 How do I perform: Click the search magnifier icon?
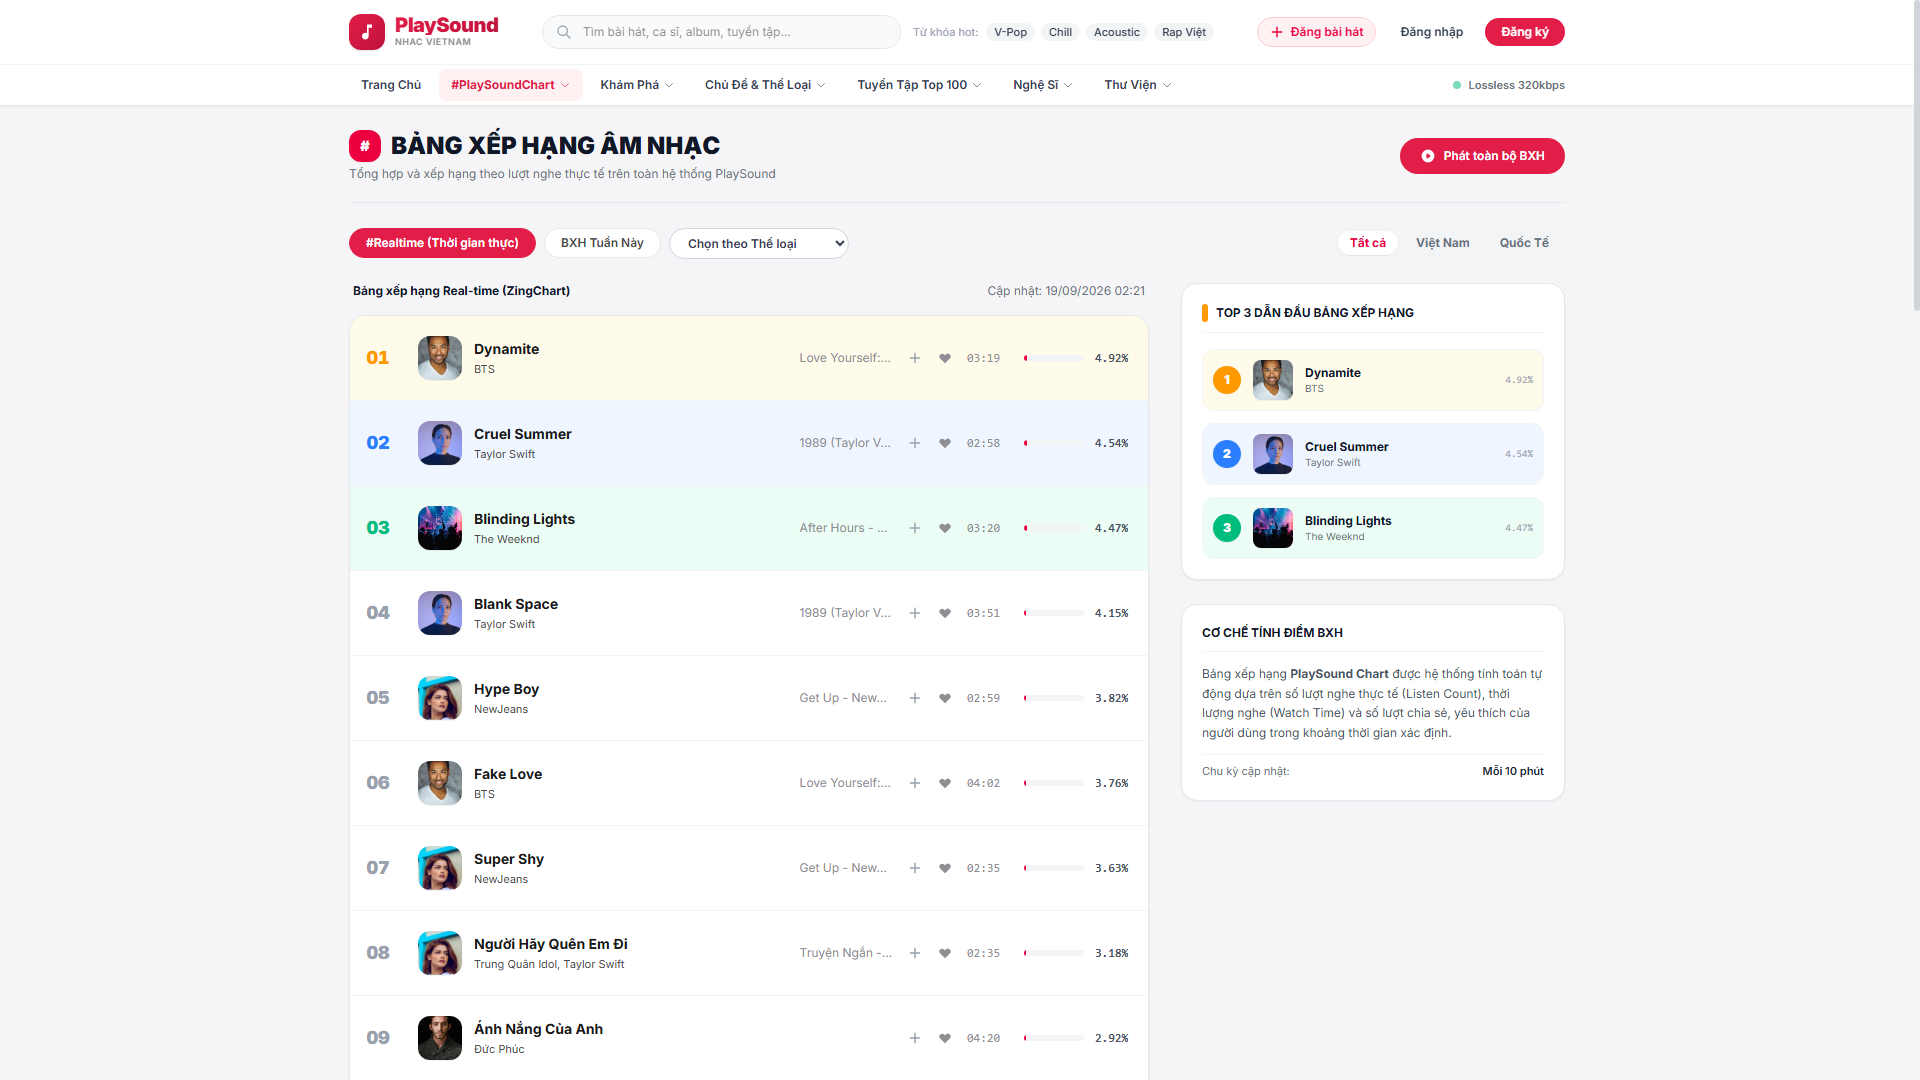(564, 32)
